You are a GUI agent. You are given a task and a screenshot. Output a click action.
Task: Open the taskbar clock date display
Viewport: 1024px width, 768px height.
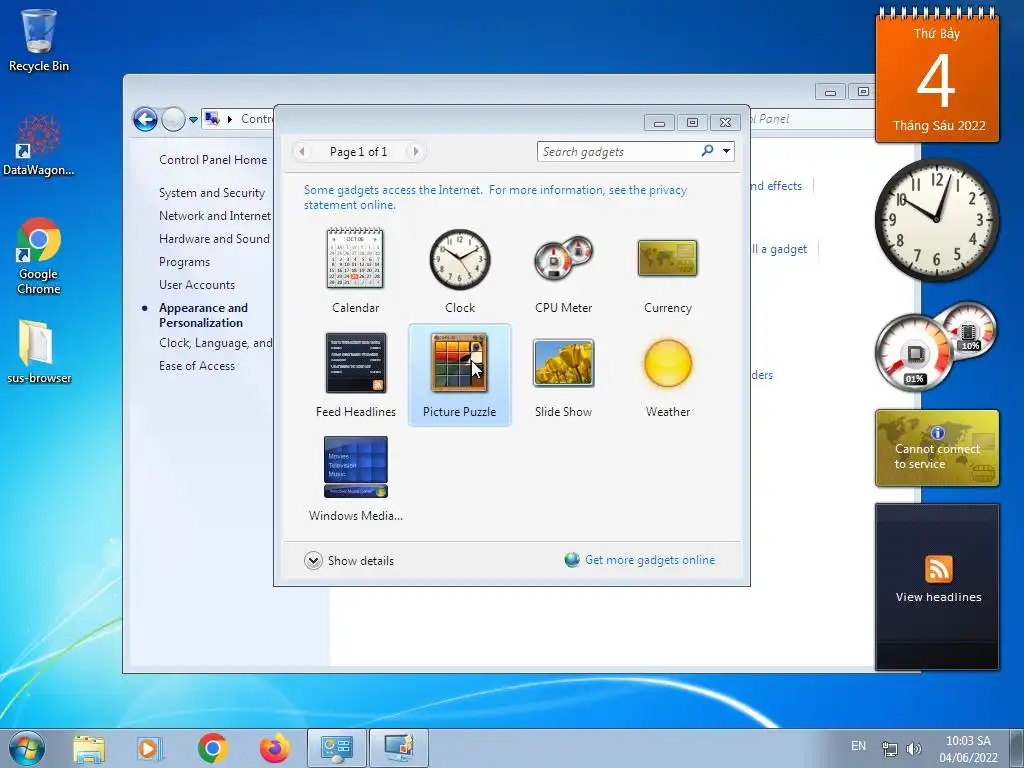(x=968, y=749)
